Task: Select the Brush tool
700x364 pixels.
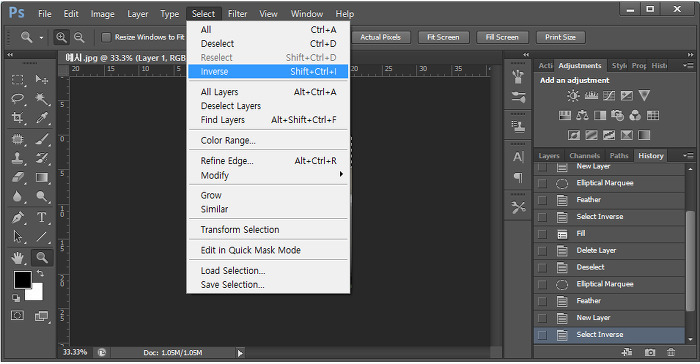Action: 42,139
